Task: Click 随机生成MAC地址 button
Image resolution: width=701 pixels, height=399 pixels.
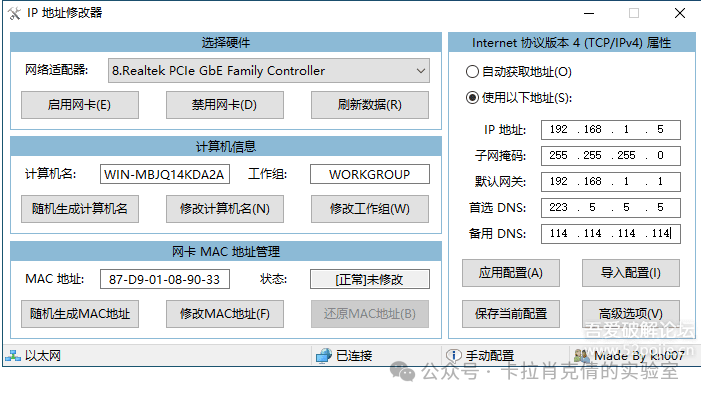Action: [80, 314]
